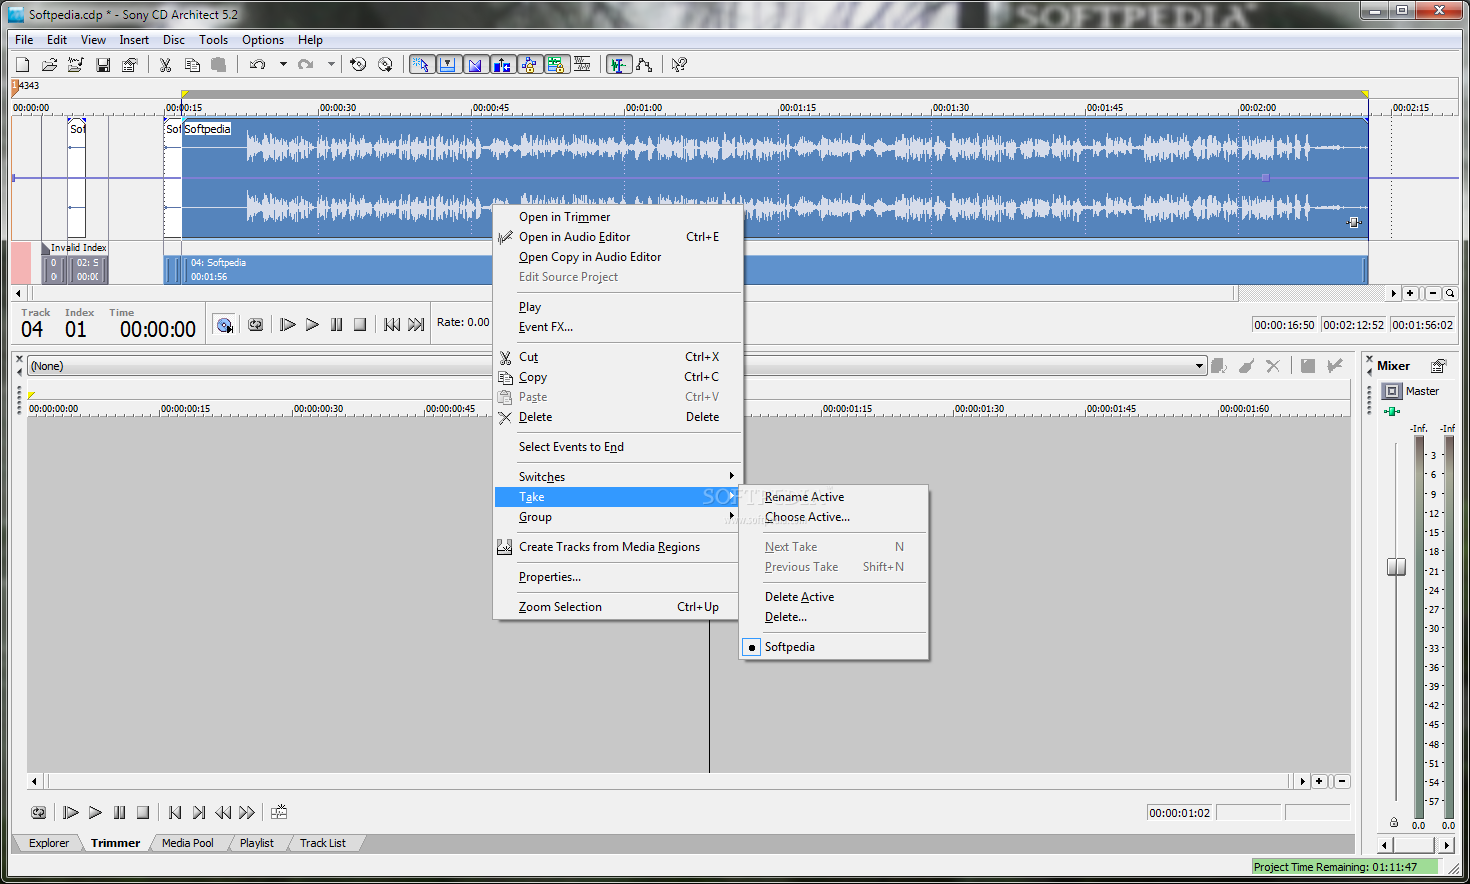
Task: Click the Trimmer add-to-timeline icon
Action: tap(279, 813)
